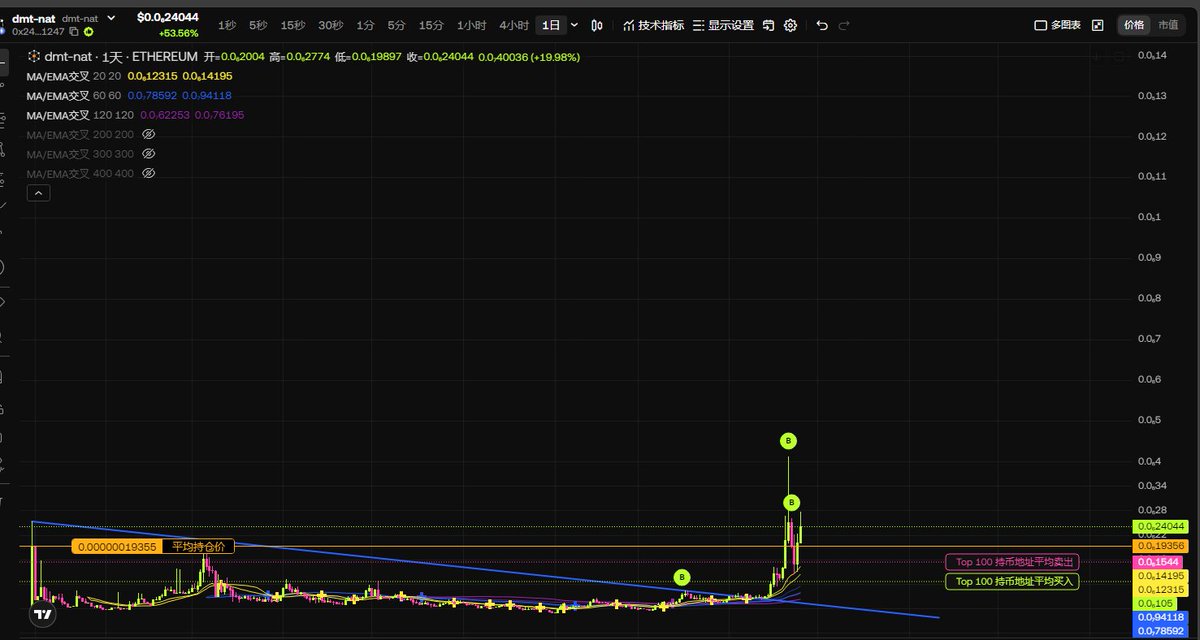Click the dmt-nat · 1天 · ETHEREUM title
1200x640 pixels.
point(122,57)
